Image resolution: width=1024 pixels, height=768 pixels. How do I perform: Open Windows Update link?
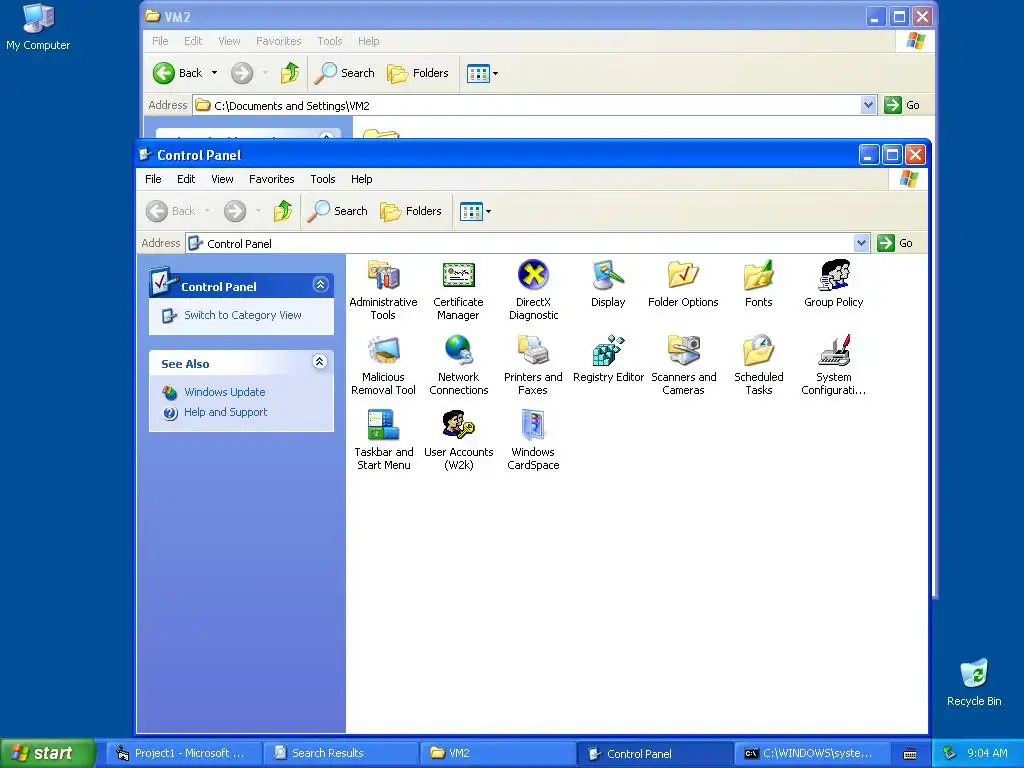click(x=225, y=392)
